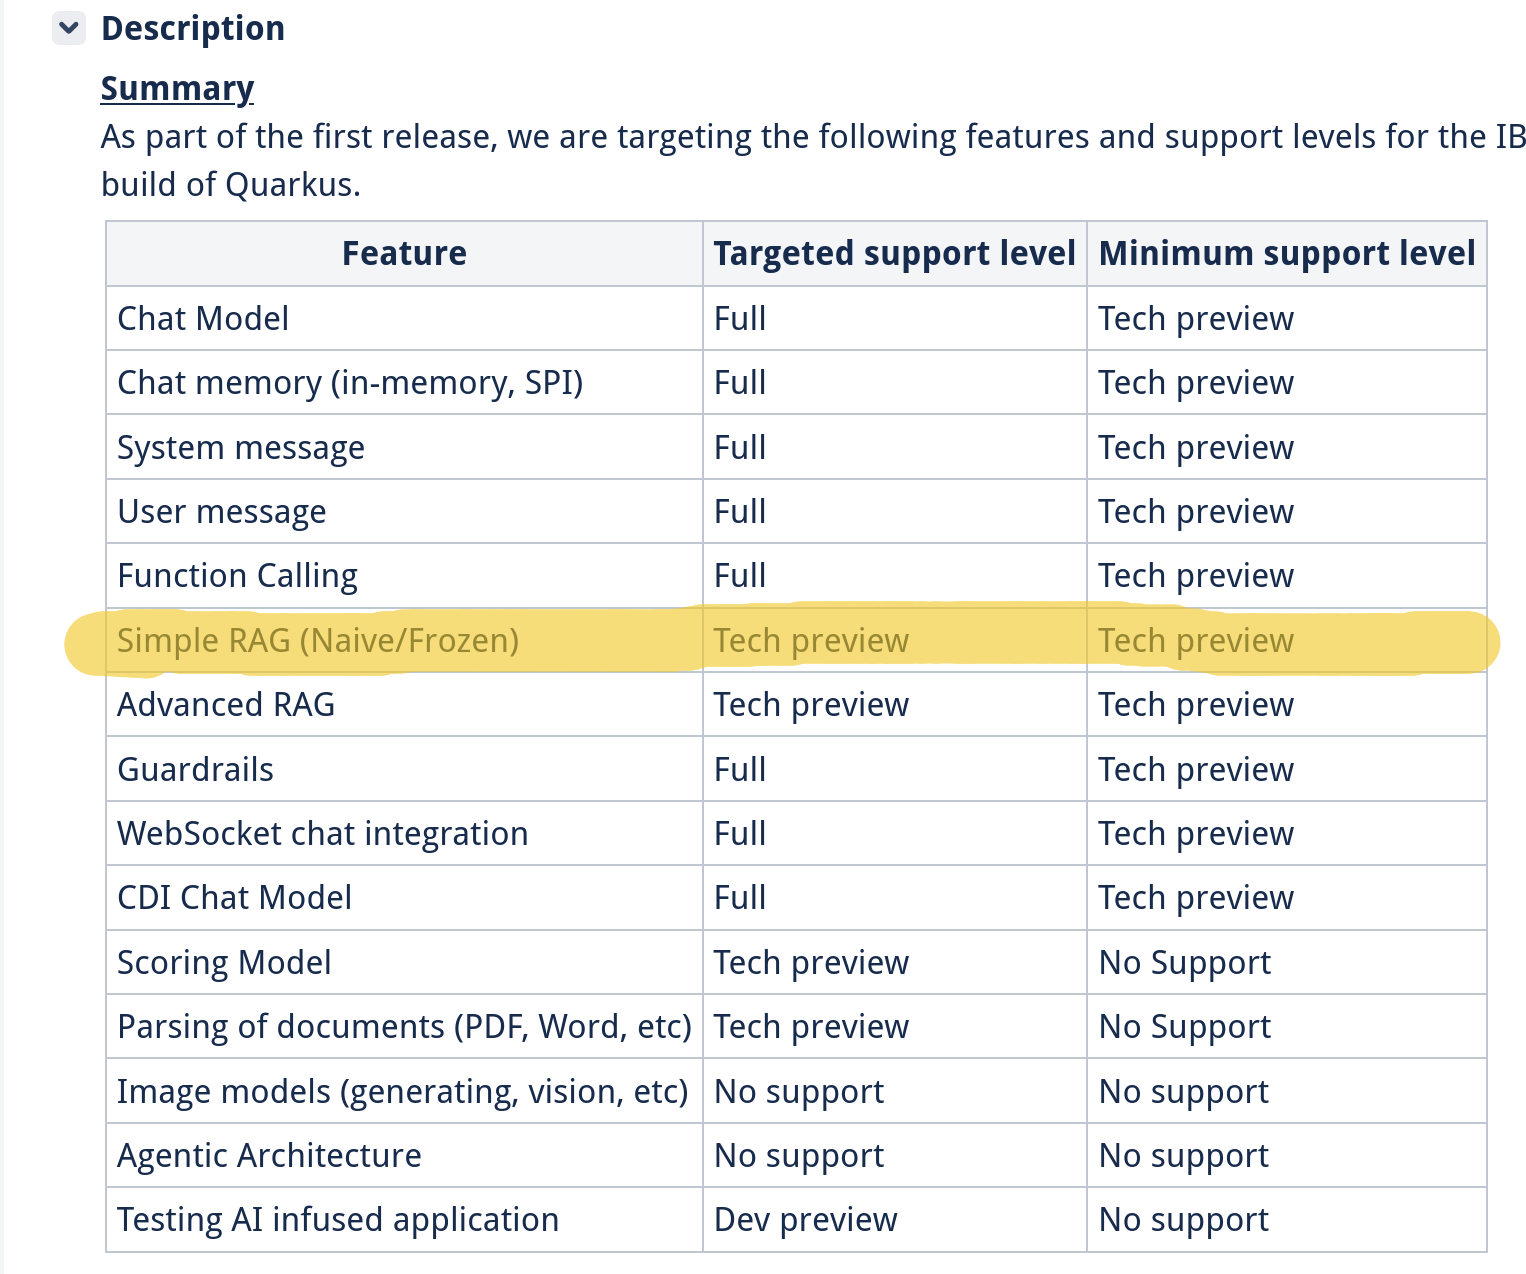
Task: Click the Function Calling feature cell
Action: (x=238, y=575)
